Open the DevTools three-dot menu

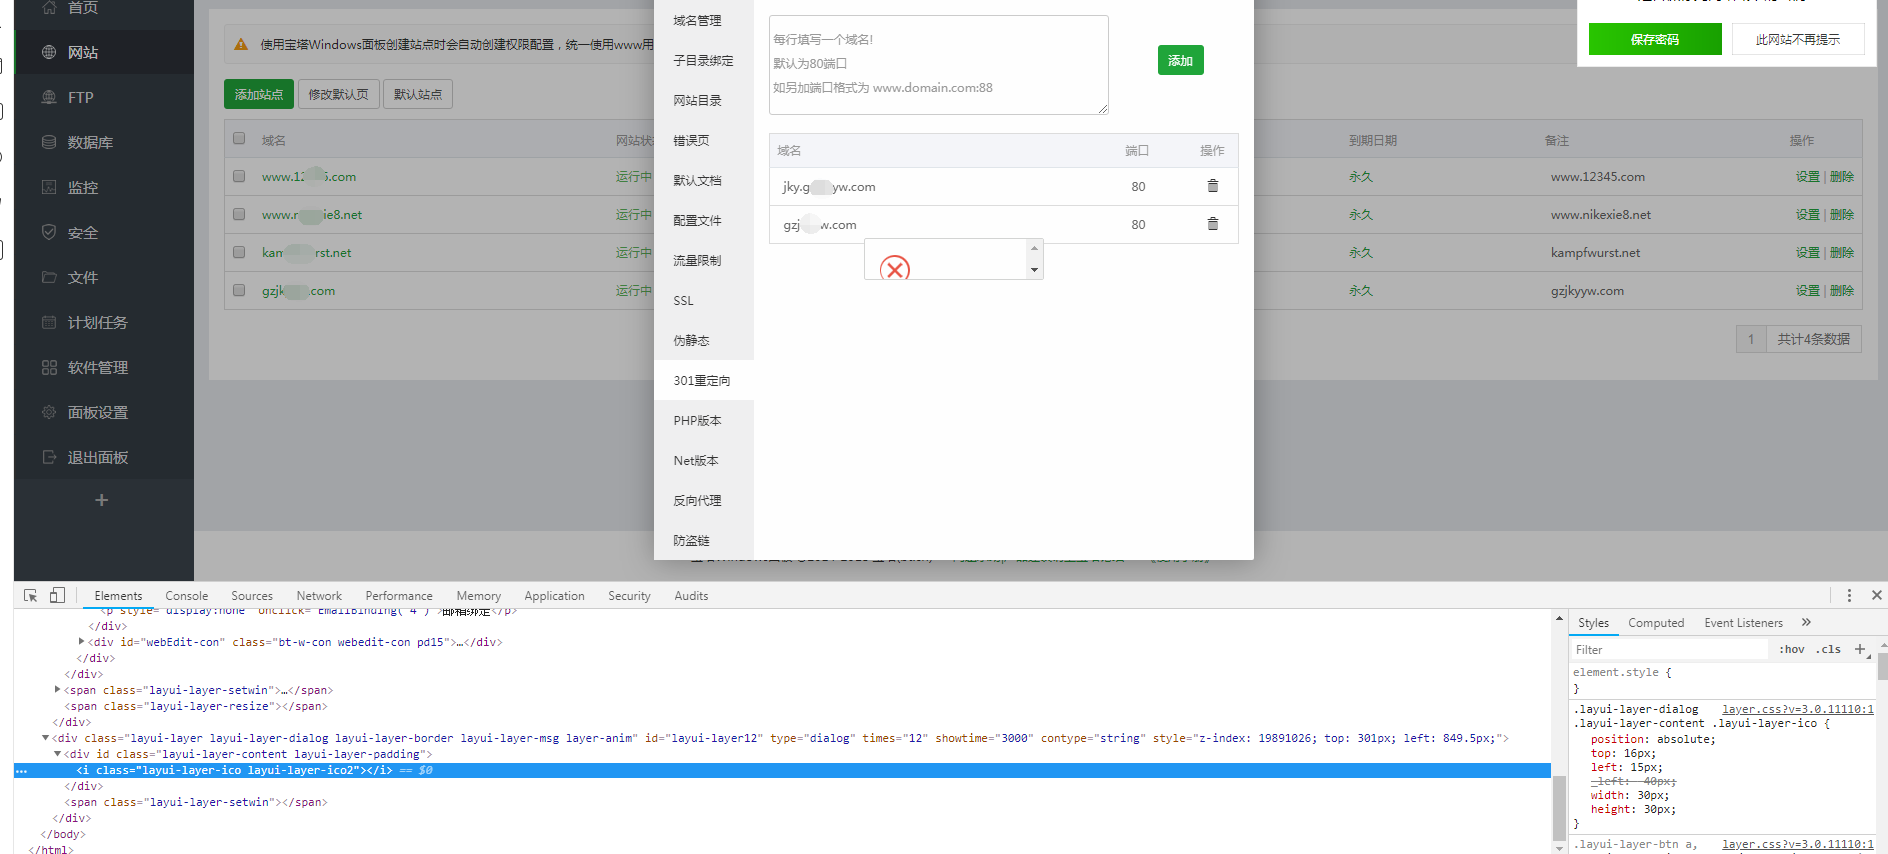1849,595
